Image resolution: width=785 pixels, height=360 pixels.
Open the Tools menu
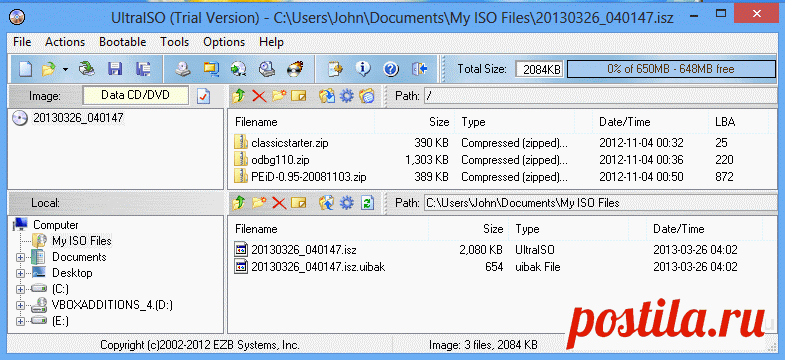pos(175,42)
